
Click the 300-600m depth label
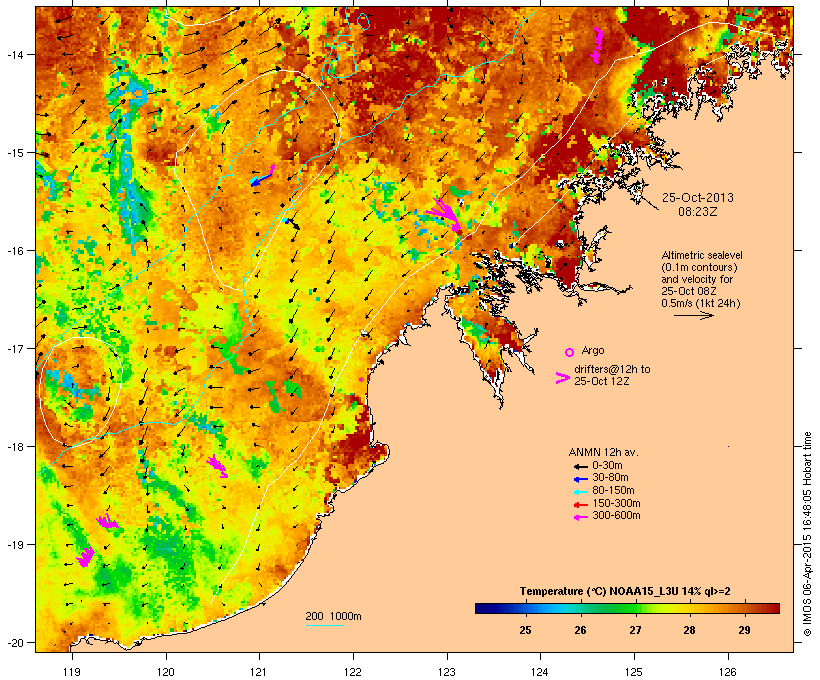click(x=616, y=516)
